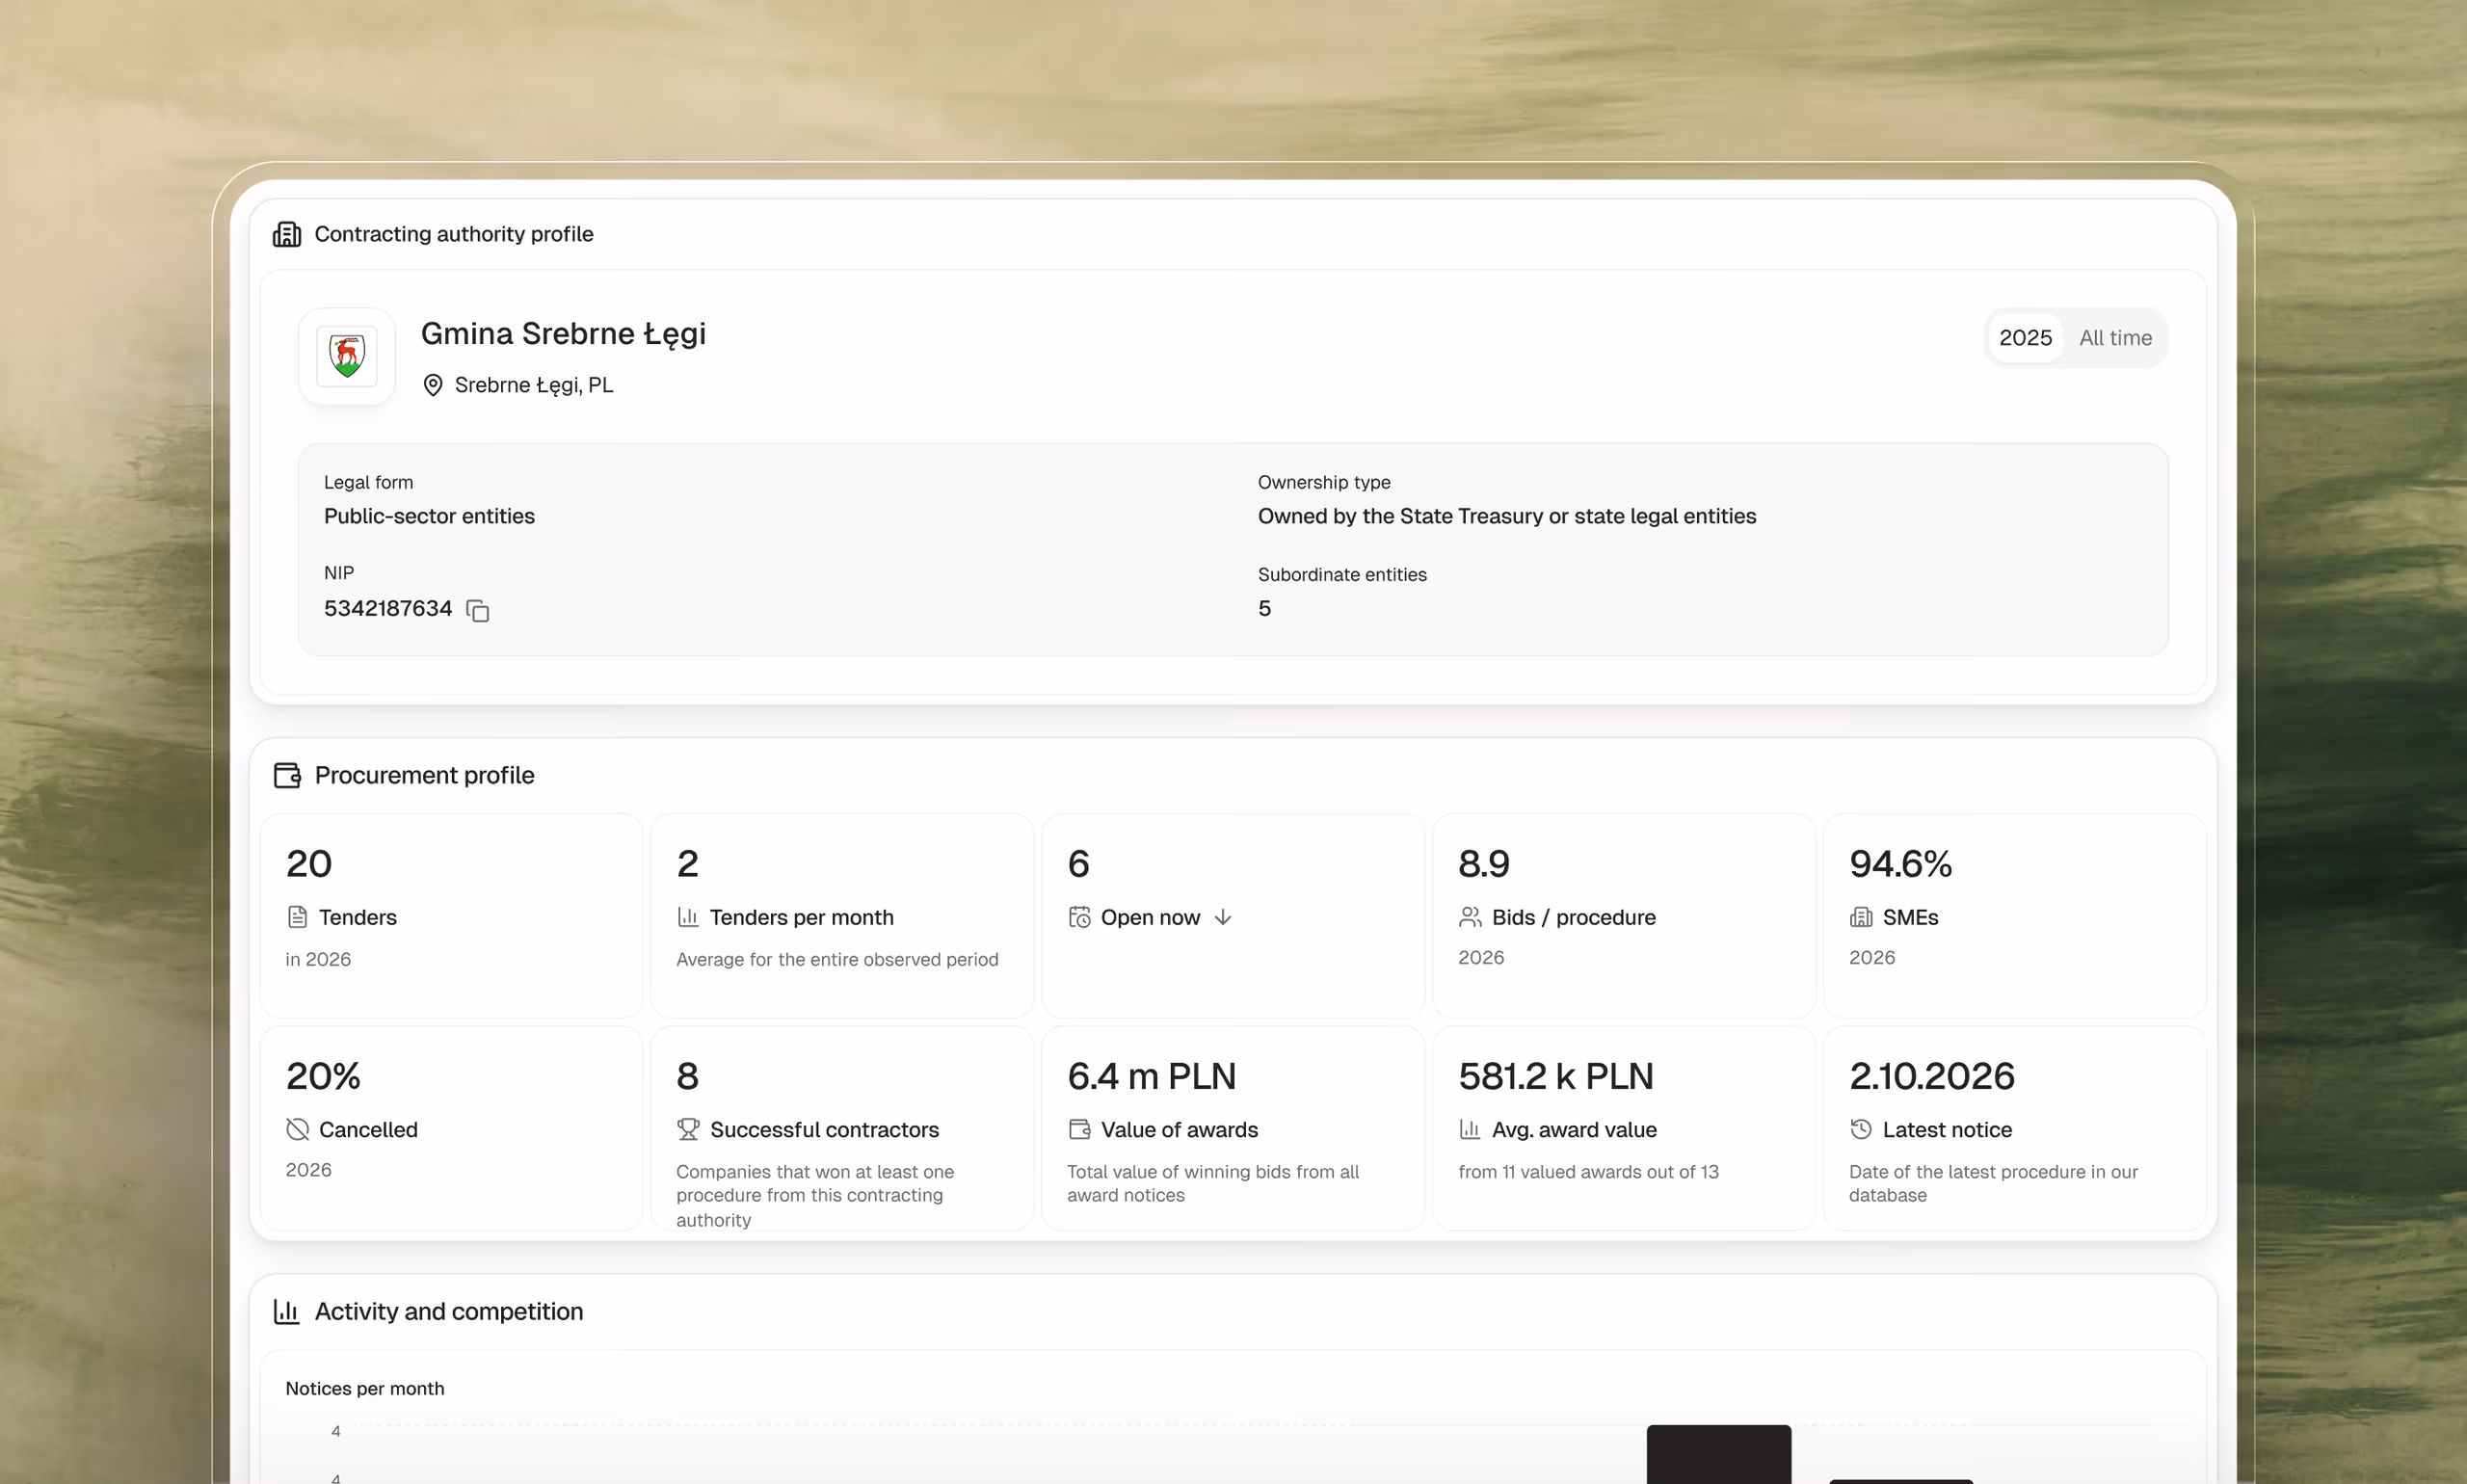Click the Notices per month chart title
This screenshot has height=1484, width=2467.
(x=365, y=1388)
